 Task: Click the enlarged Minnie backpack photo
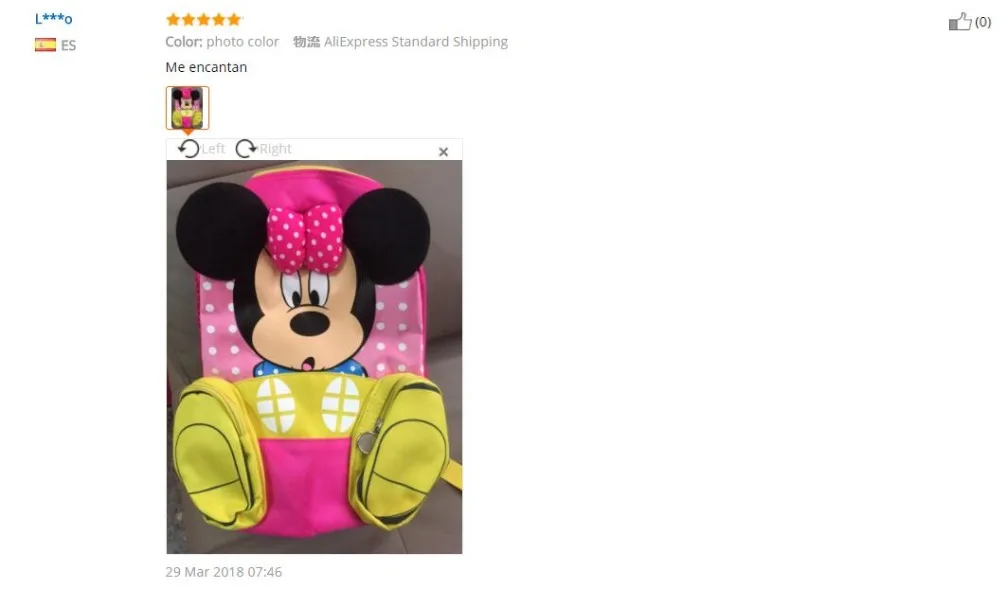tap(314, 356)
